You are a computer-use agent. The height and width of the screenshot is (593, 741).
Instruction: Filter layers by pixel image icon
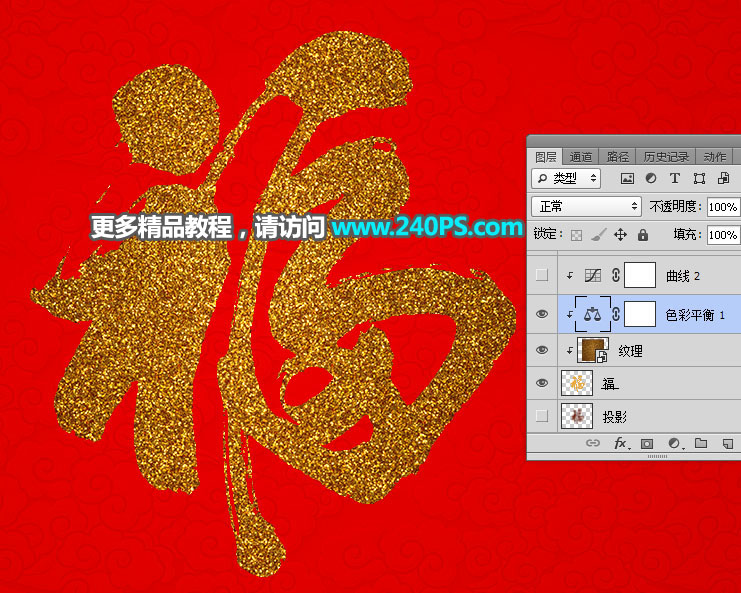[627, 179]
